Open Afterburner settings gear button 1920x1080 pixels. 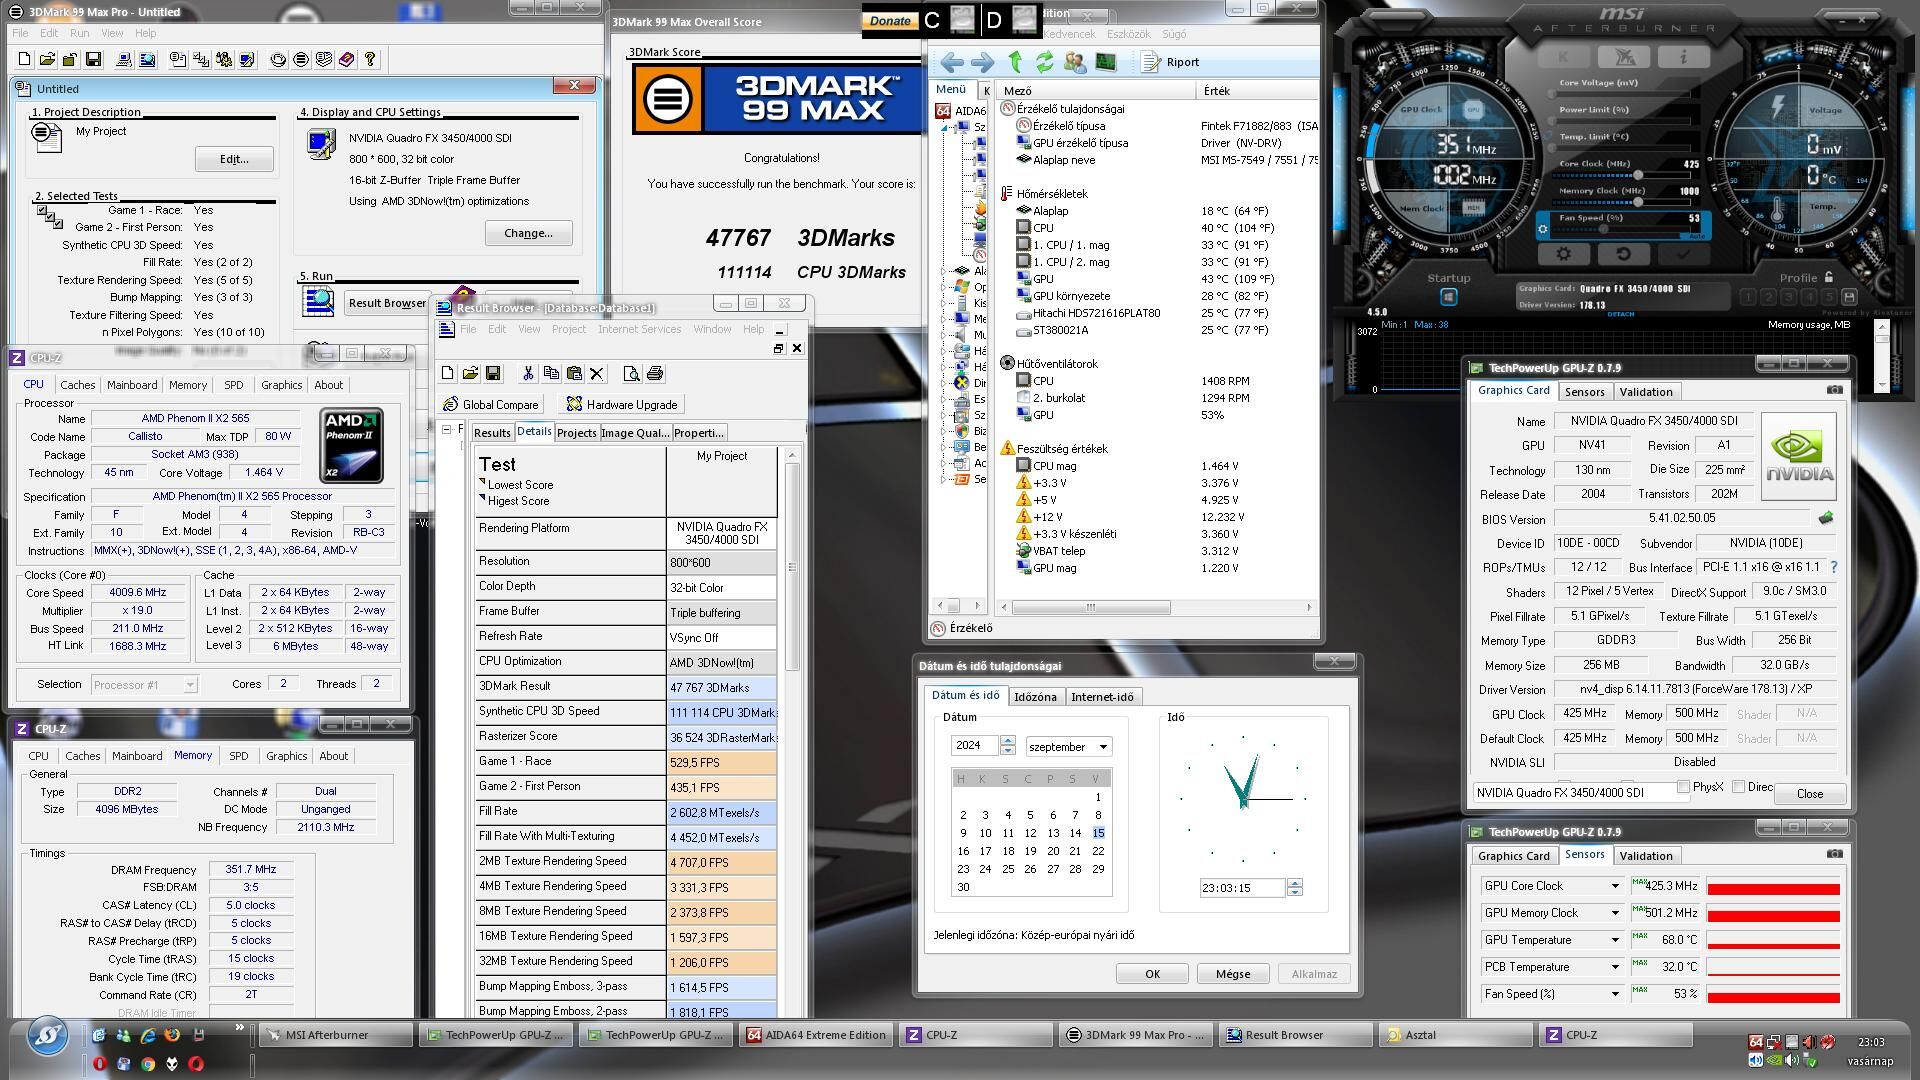coord(1564,255)
